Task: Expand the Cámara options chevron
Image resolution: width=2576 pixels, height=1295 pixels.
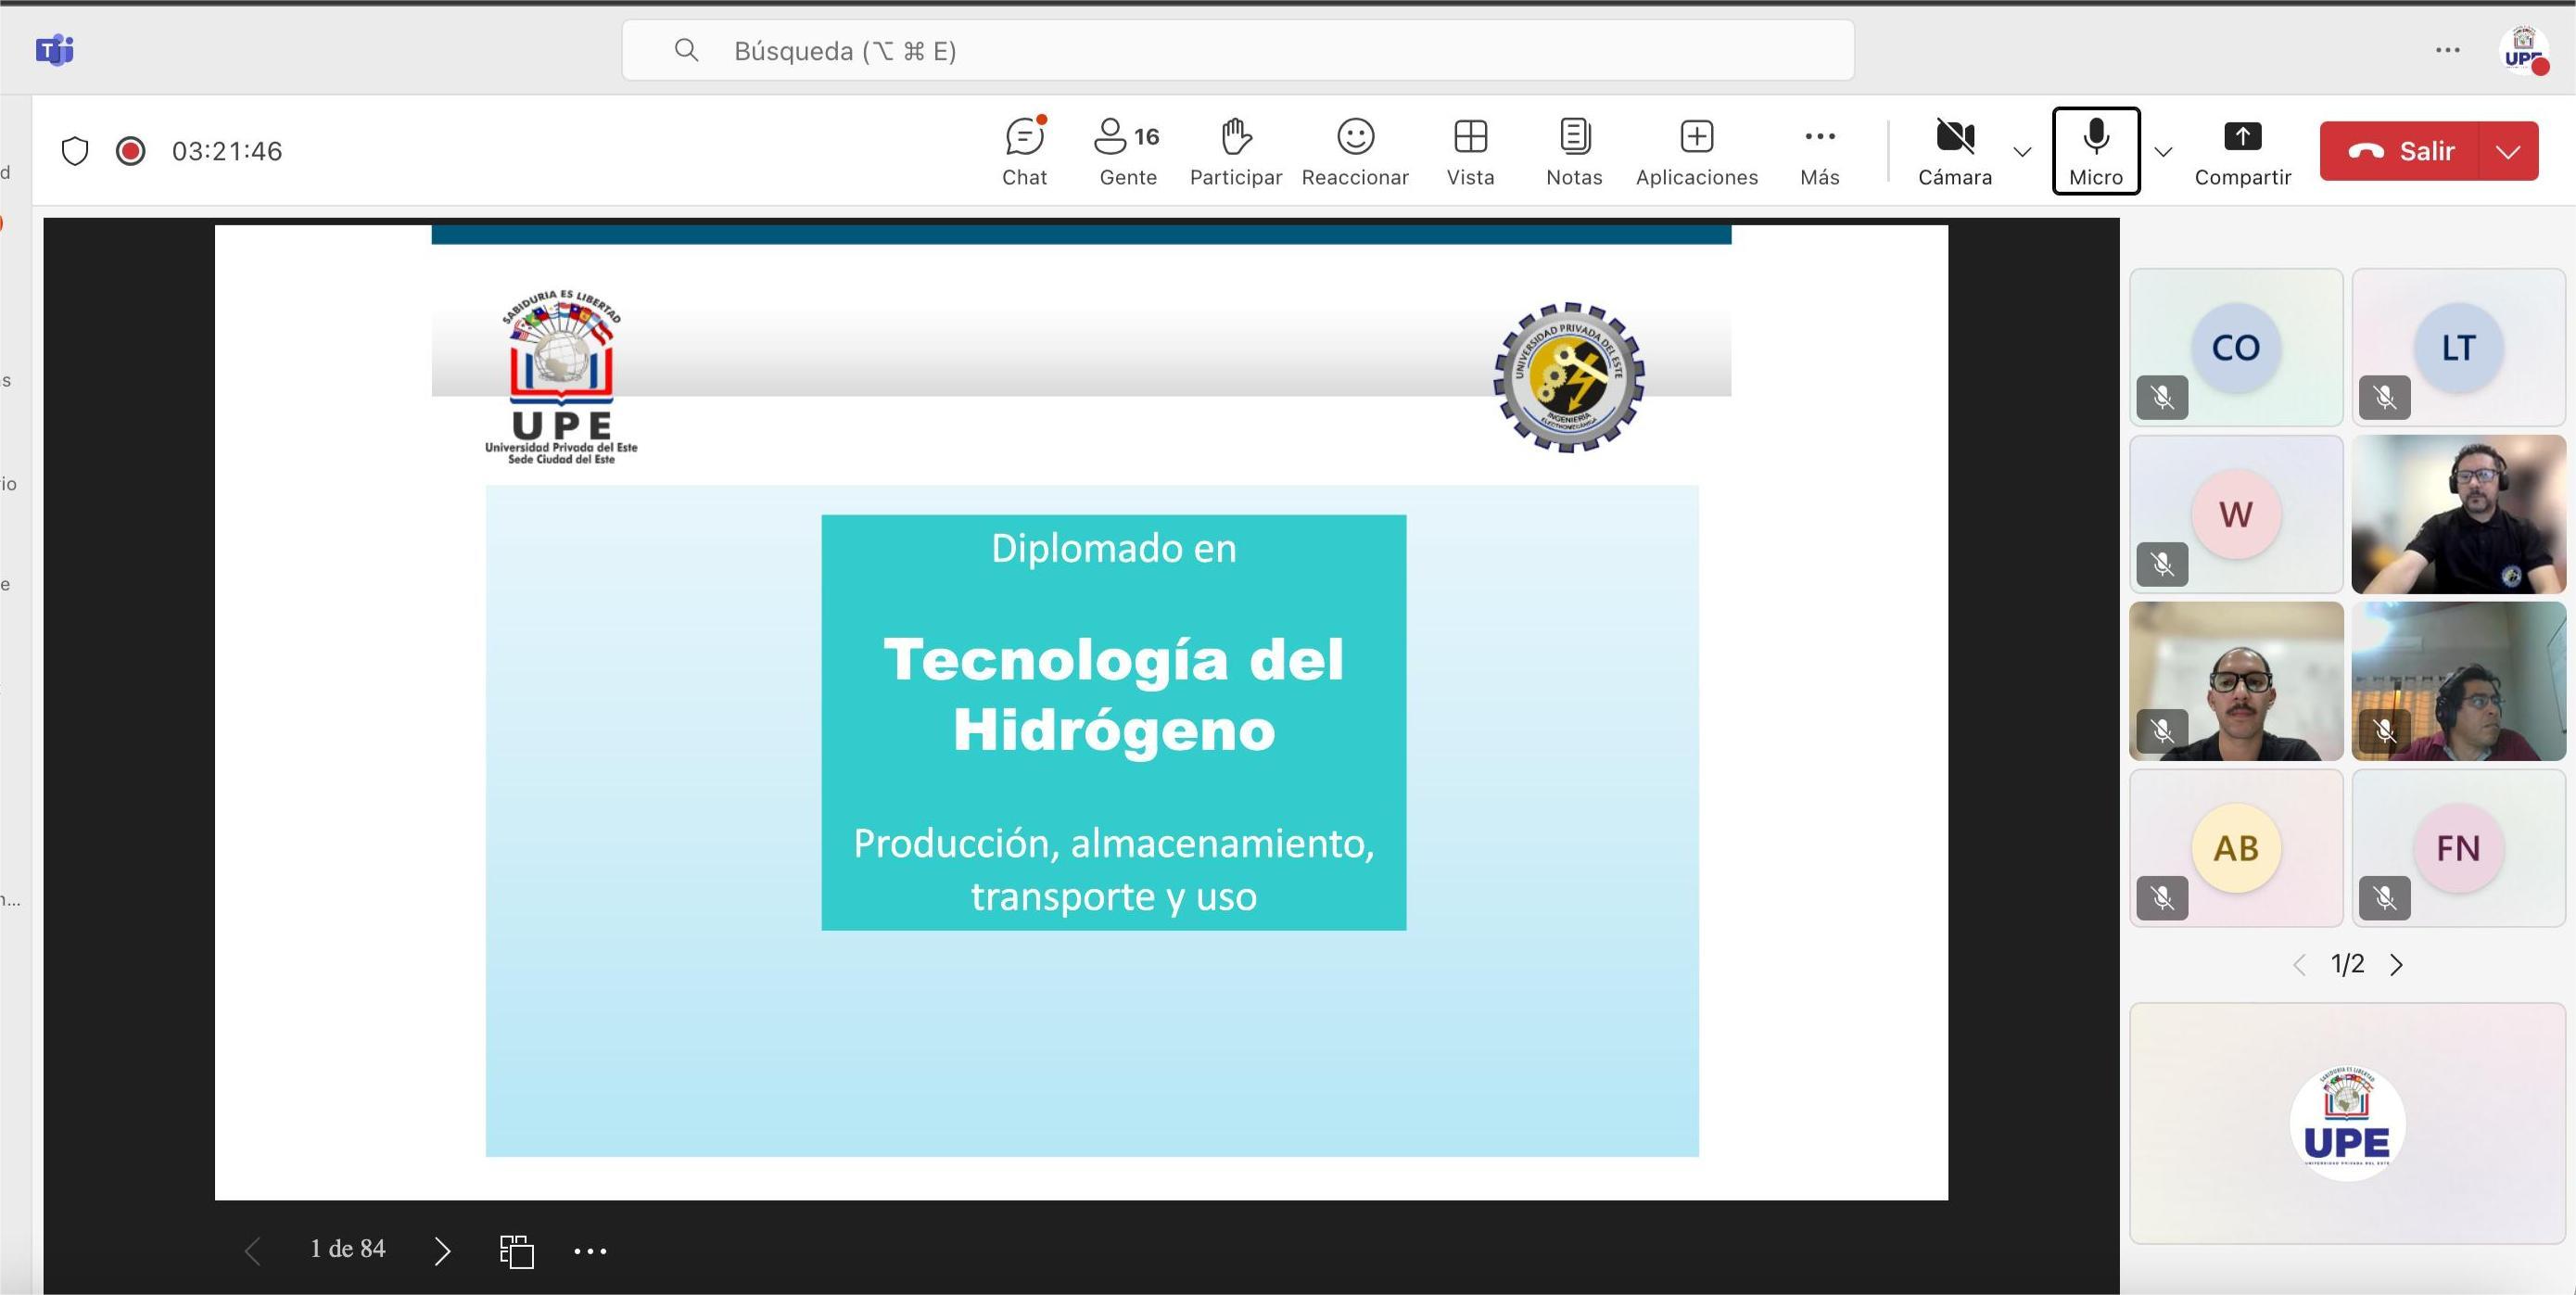Action: click(2022, 152)
